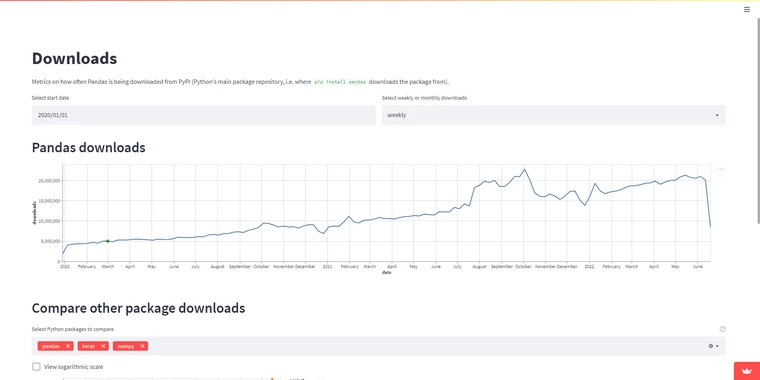Click the help icon above package selector

pos(723,329)
